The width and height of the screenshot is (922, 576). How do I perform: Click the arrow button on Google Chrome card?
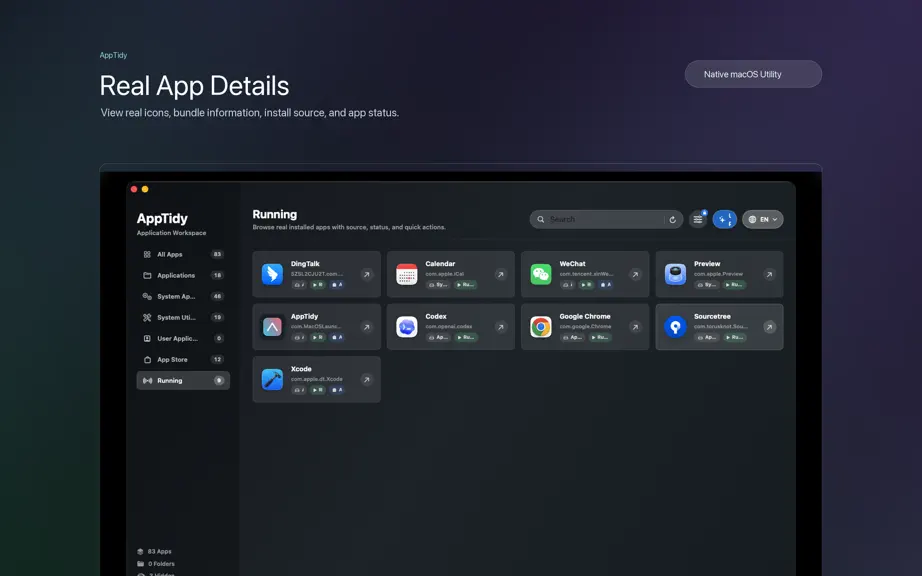[x=635, y=327]
